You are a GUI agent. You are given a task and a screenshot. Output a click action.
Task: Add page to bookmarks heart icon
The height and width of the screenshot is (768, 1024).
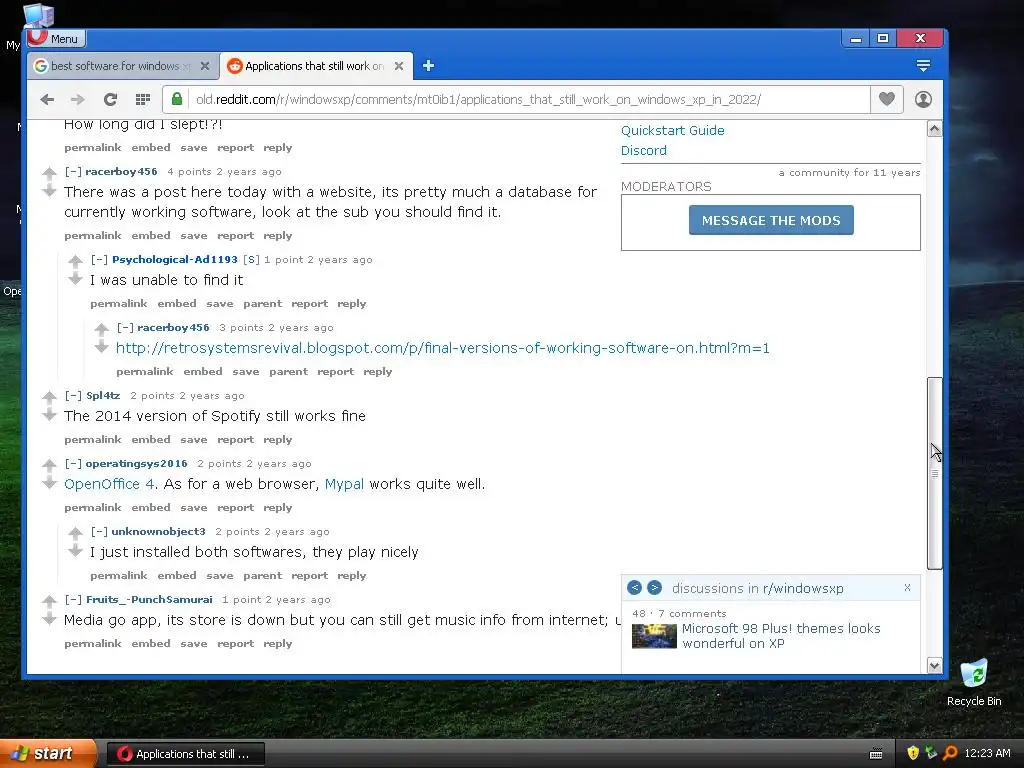(887, 99)
